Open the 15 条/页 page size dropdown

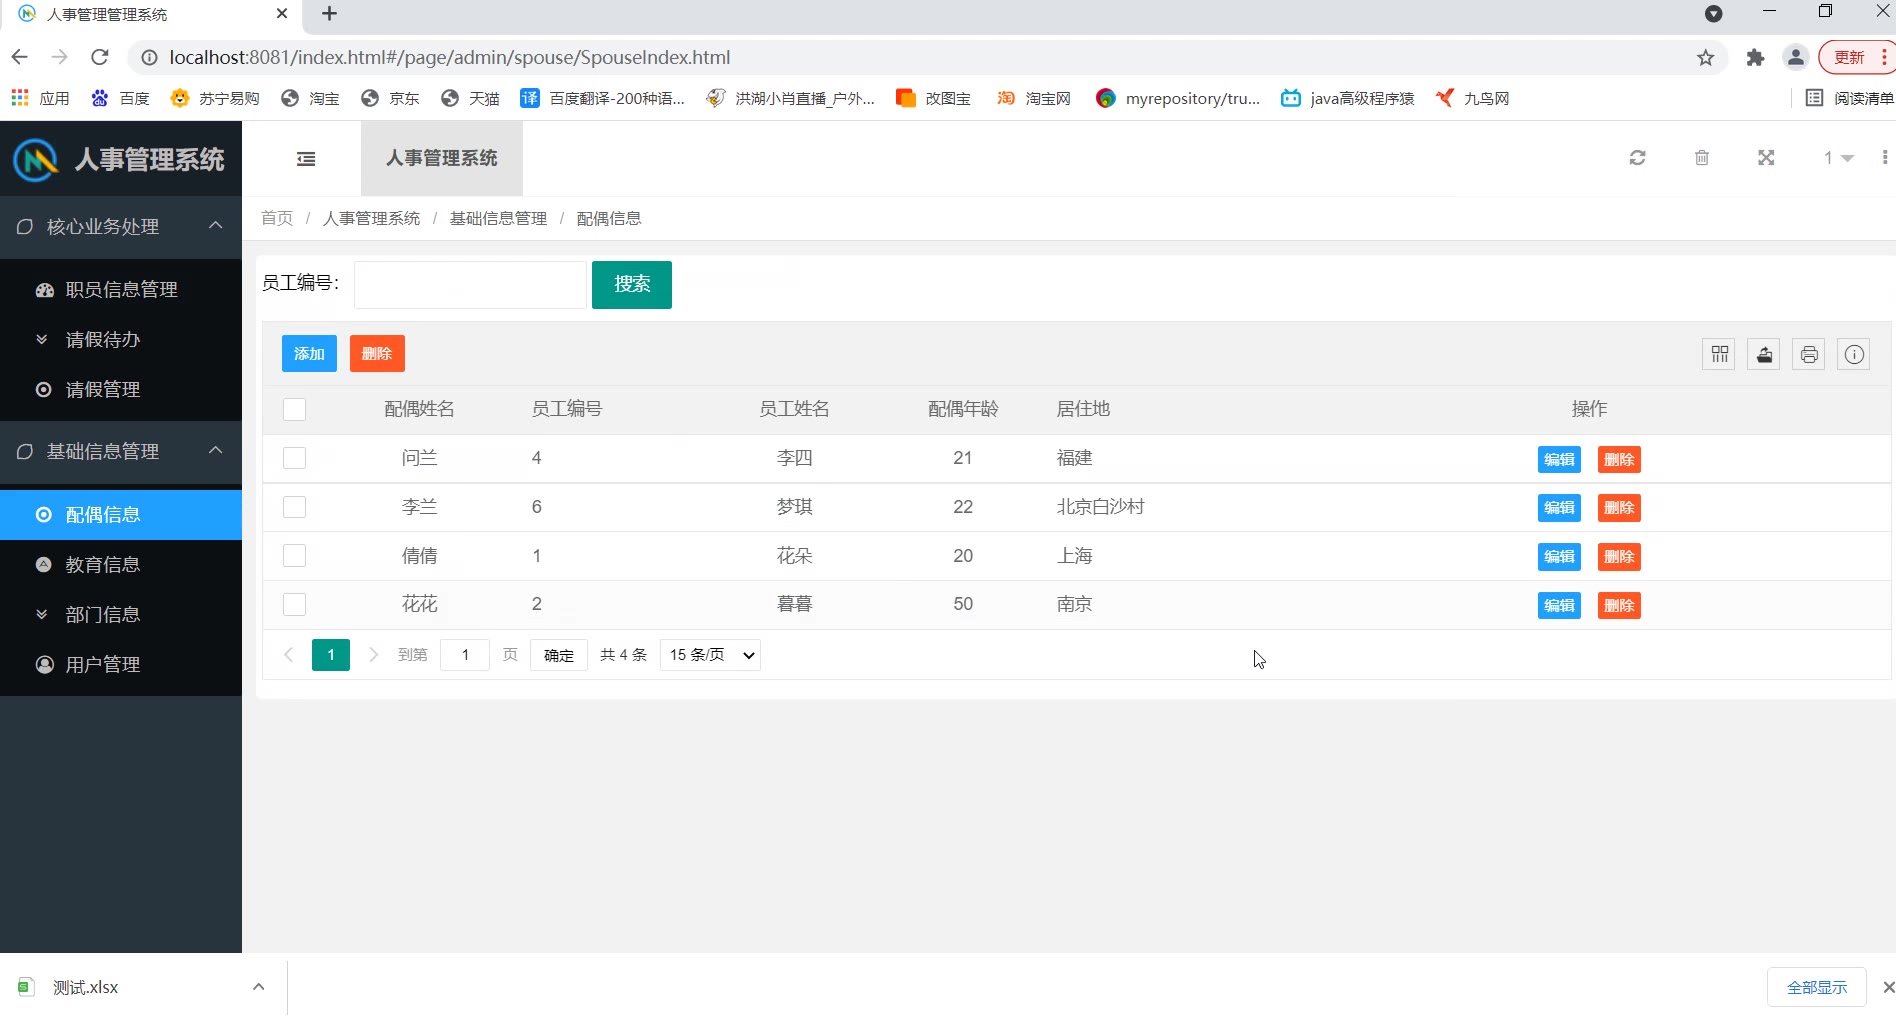point(710,655)
